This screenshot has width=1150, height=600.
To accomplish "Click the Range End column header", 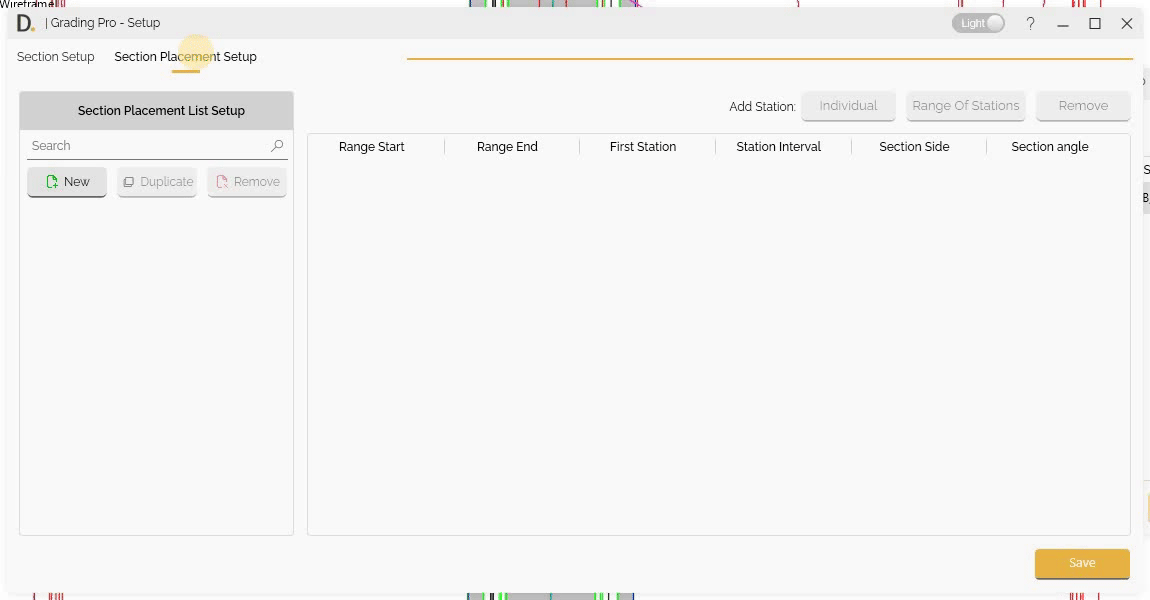I will [507, 146].
